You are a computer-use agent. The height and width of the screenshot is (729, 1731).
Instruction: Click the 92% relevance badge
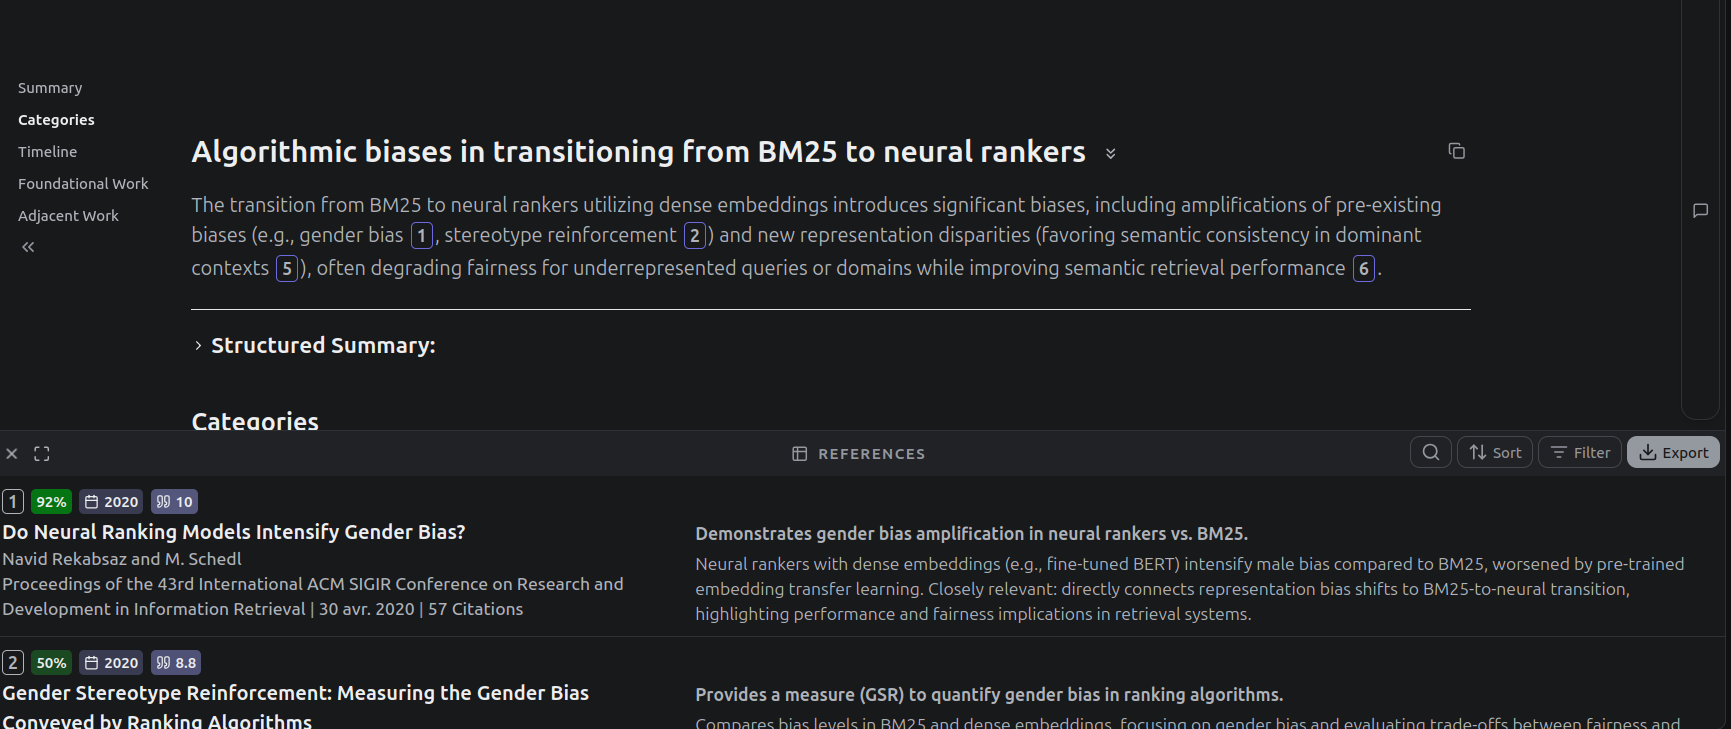(x=51, y=502)
